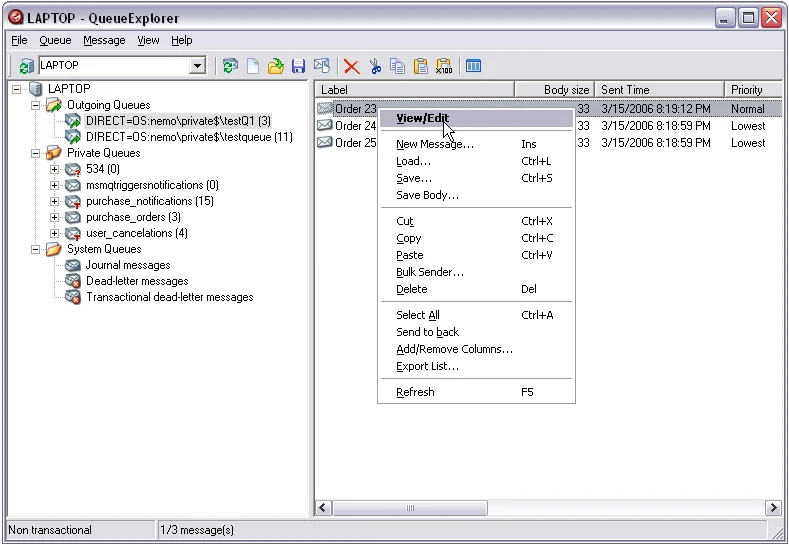
Task: Click the red X Delete icon
Action: pos(352,66)
